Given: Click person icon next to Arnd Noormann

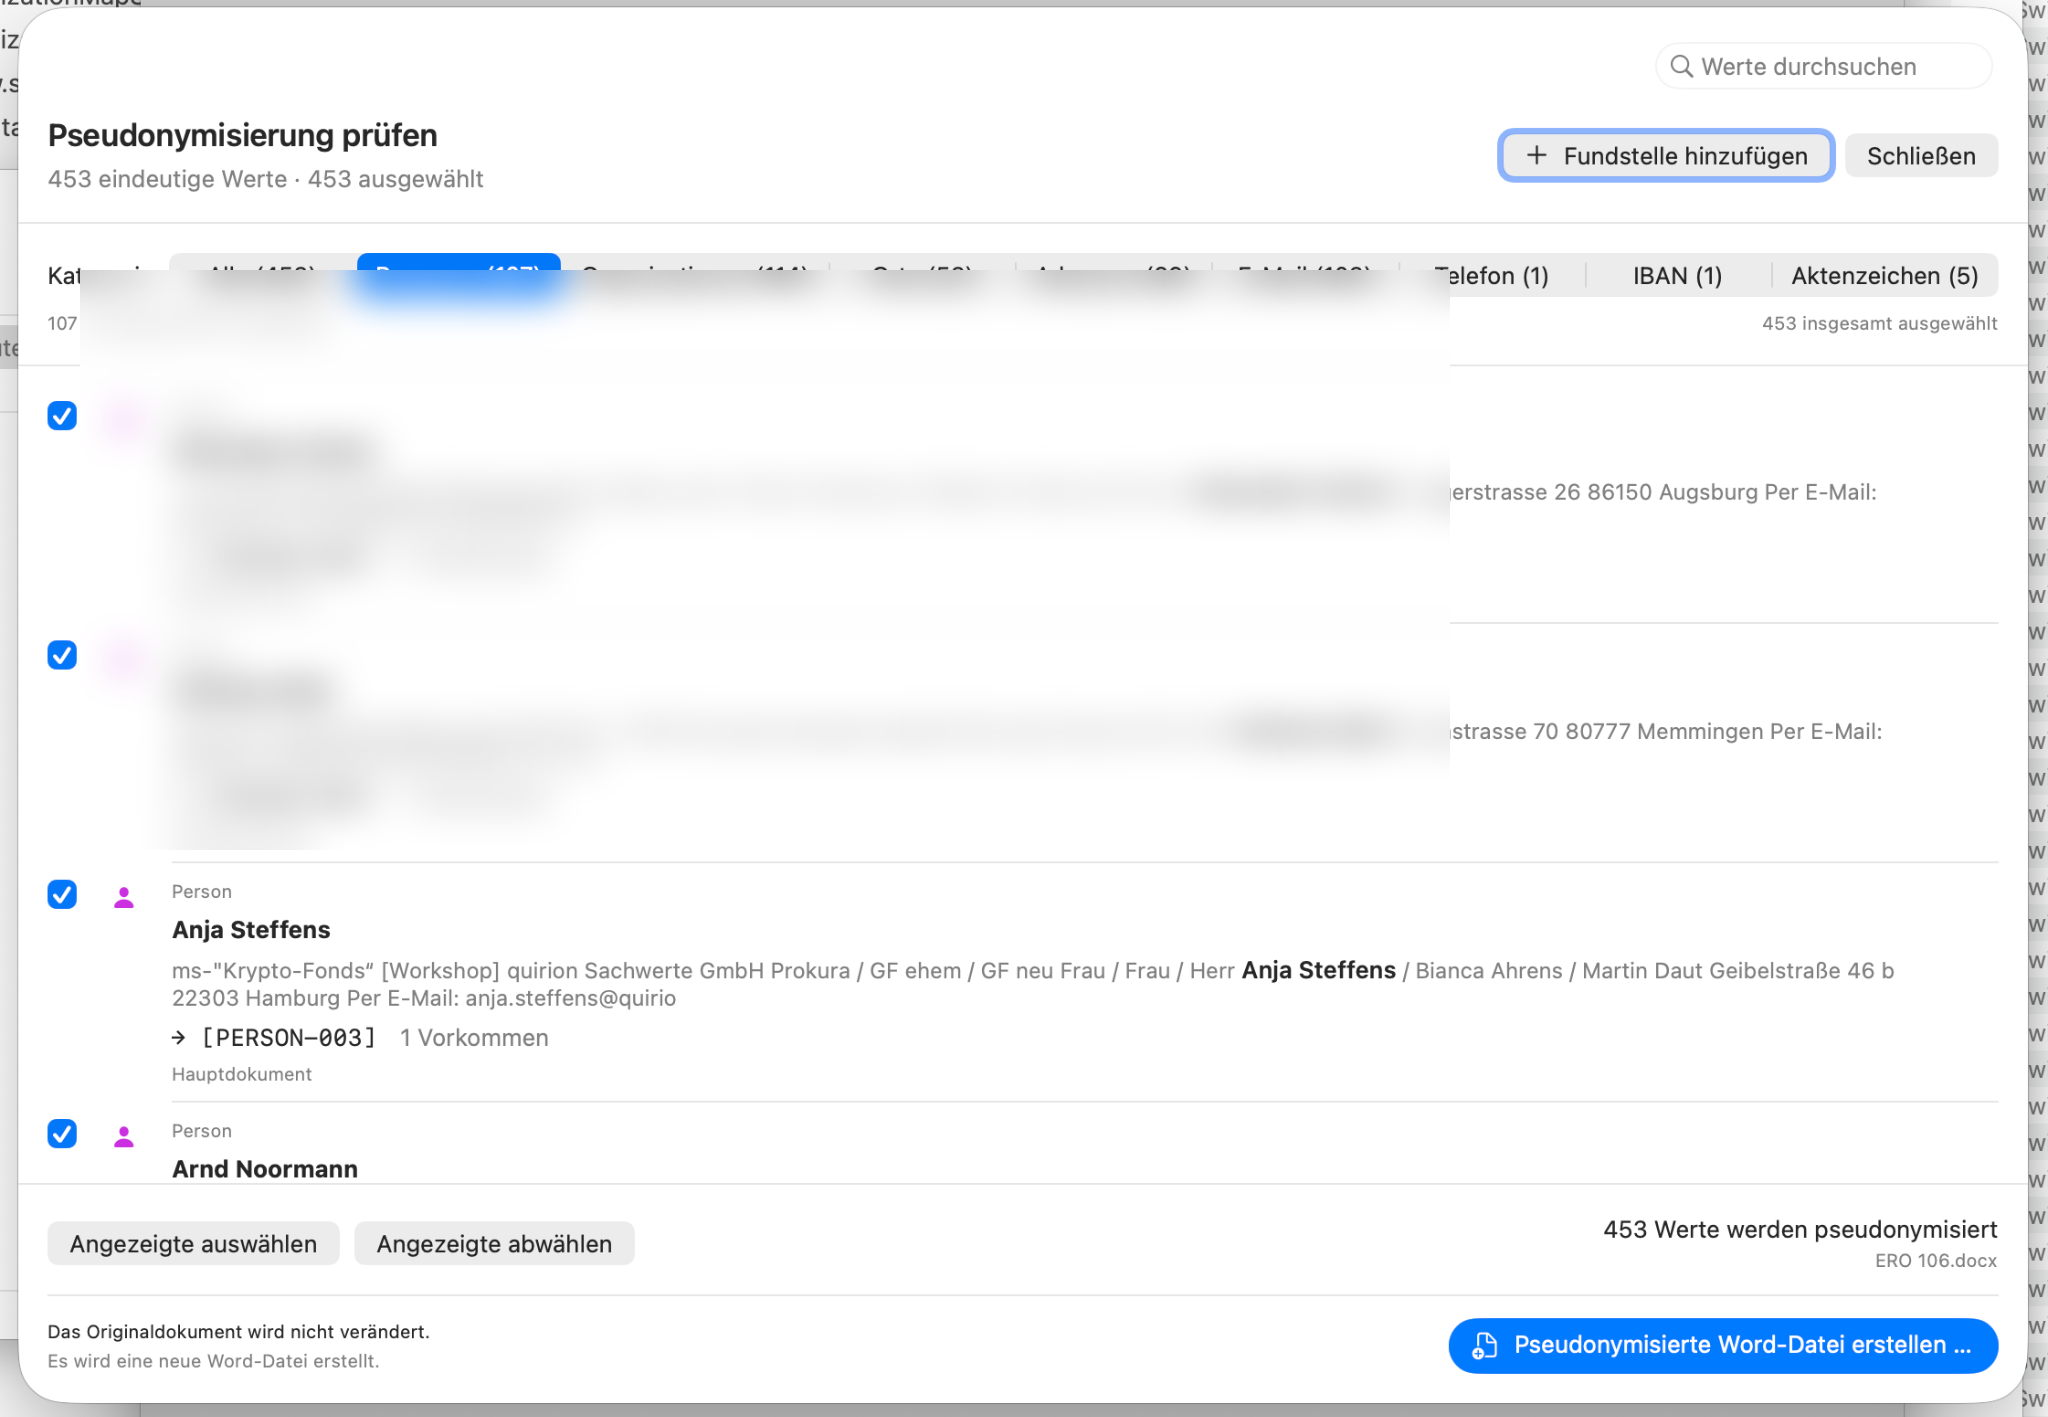Looking at the screenshot, I should click(124, 1136).
